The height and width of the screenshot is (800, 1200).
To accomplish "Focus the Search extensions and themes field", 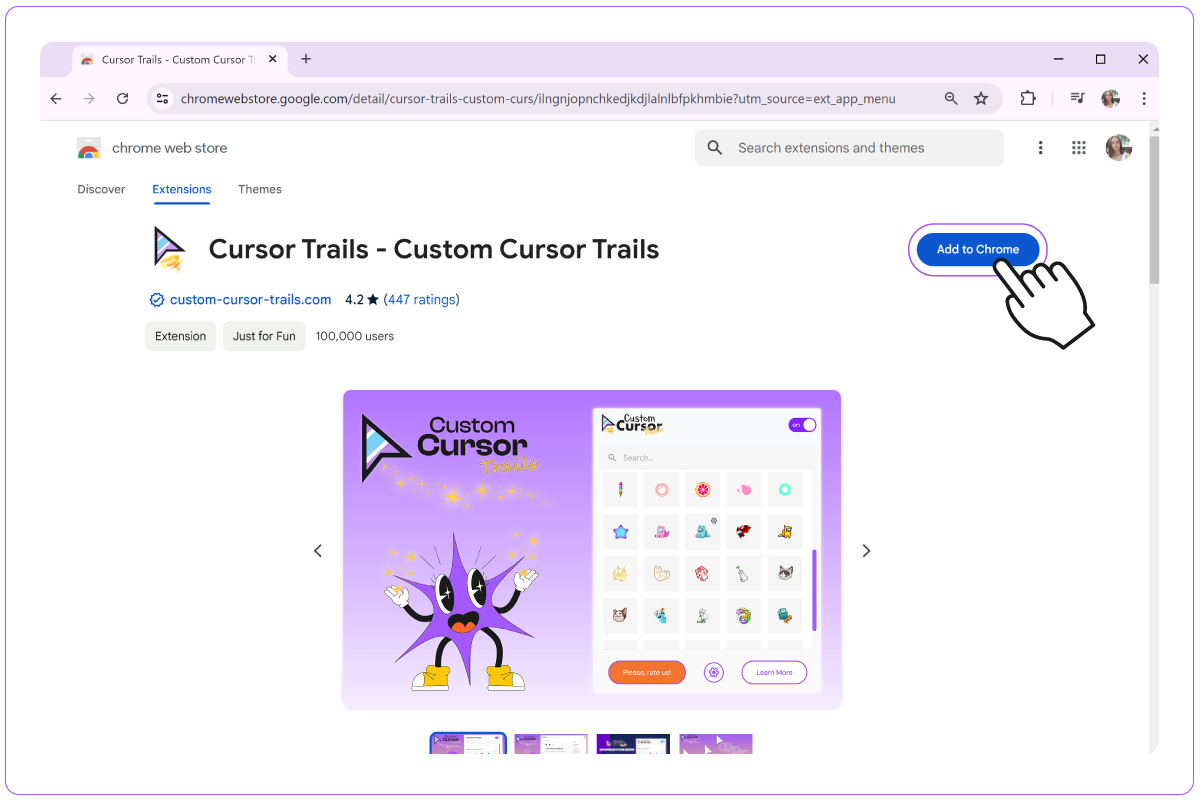I will click(x=849, y=148).
